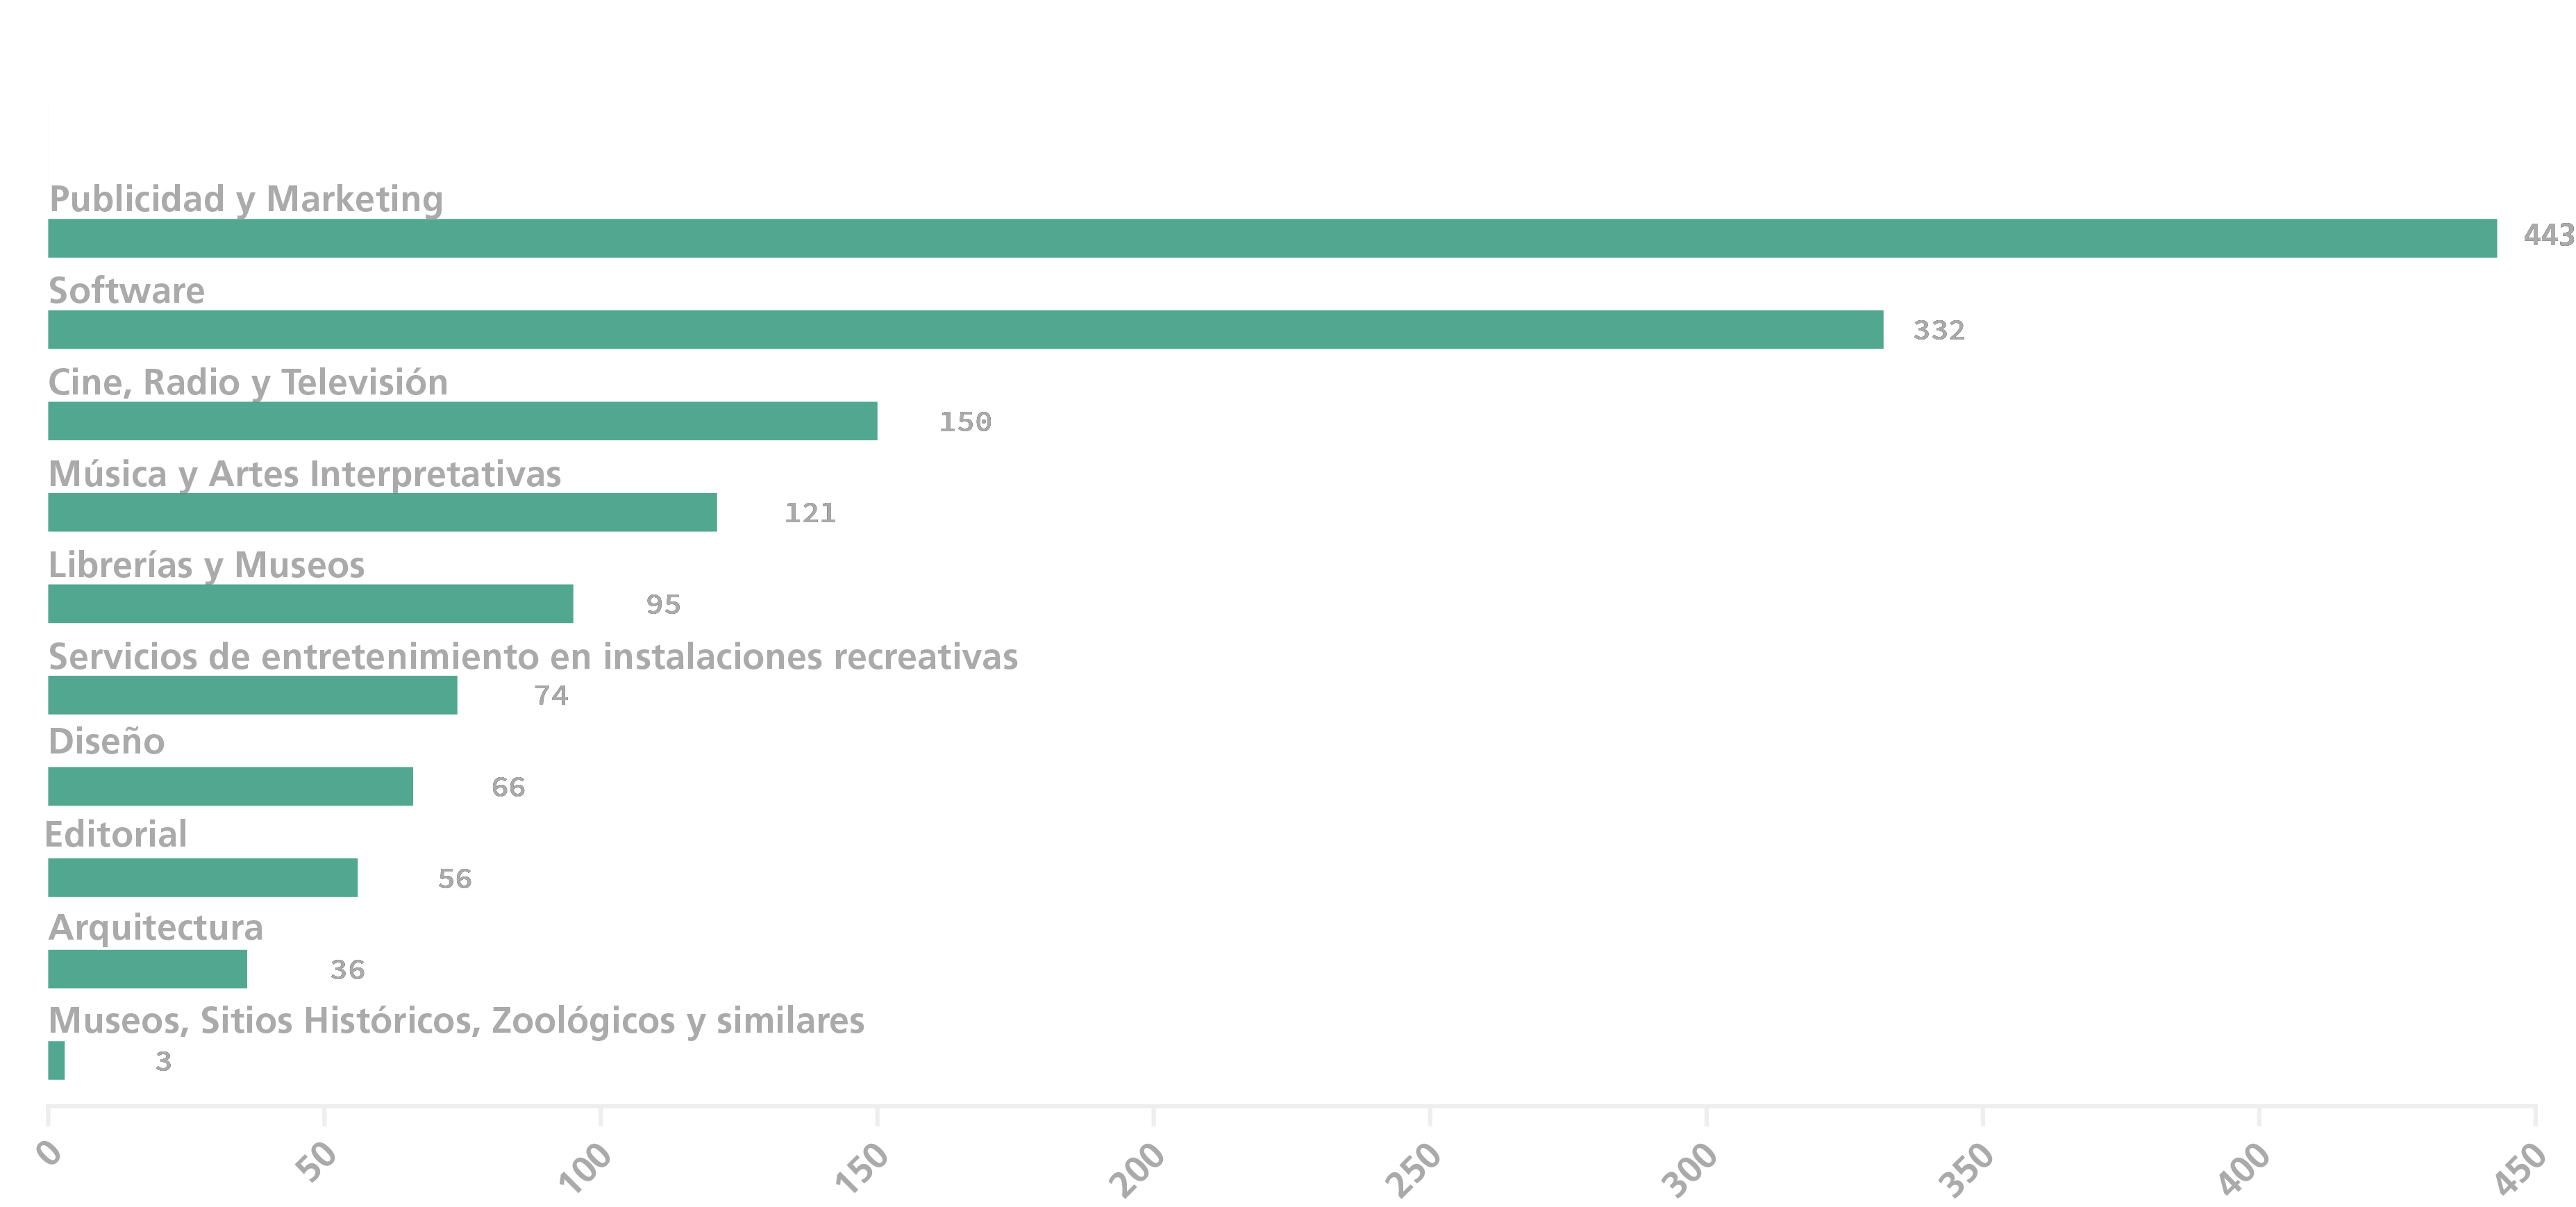Click the Arquitectura bar

click(x=147, y=969)
